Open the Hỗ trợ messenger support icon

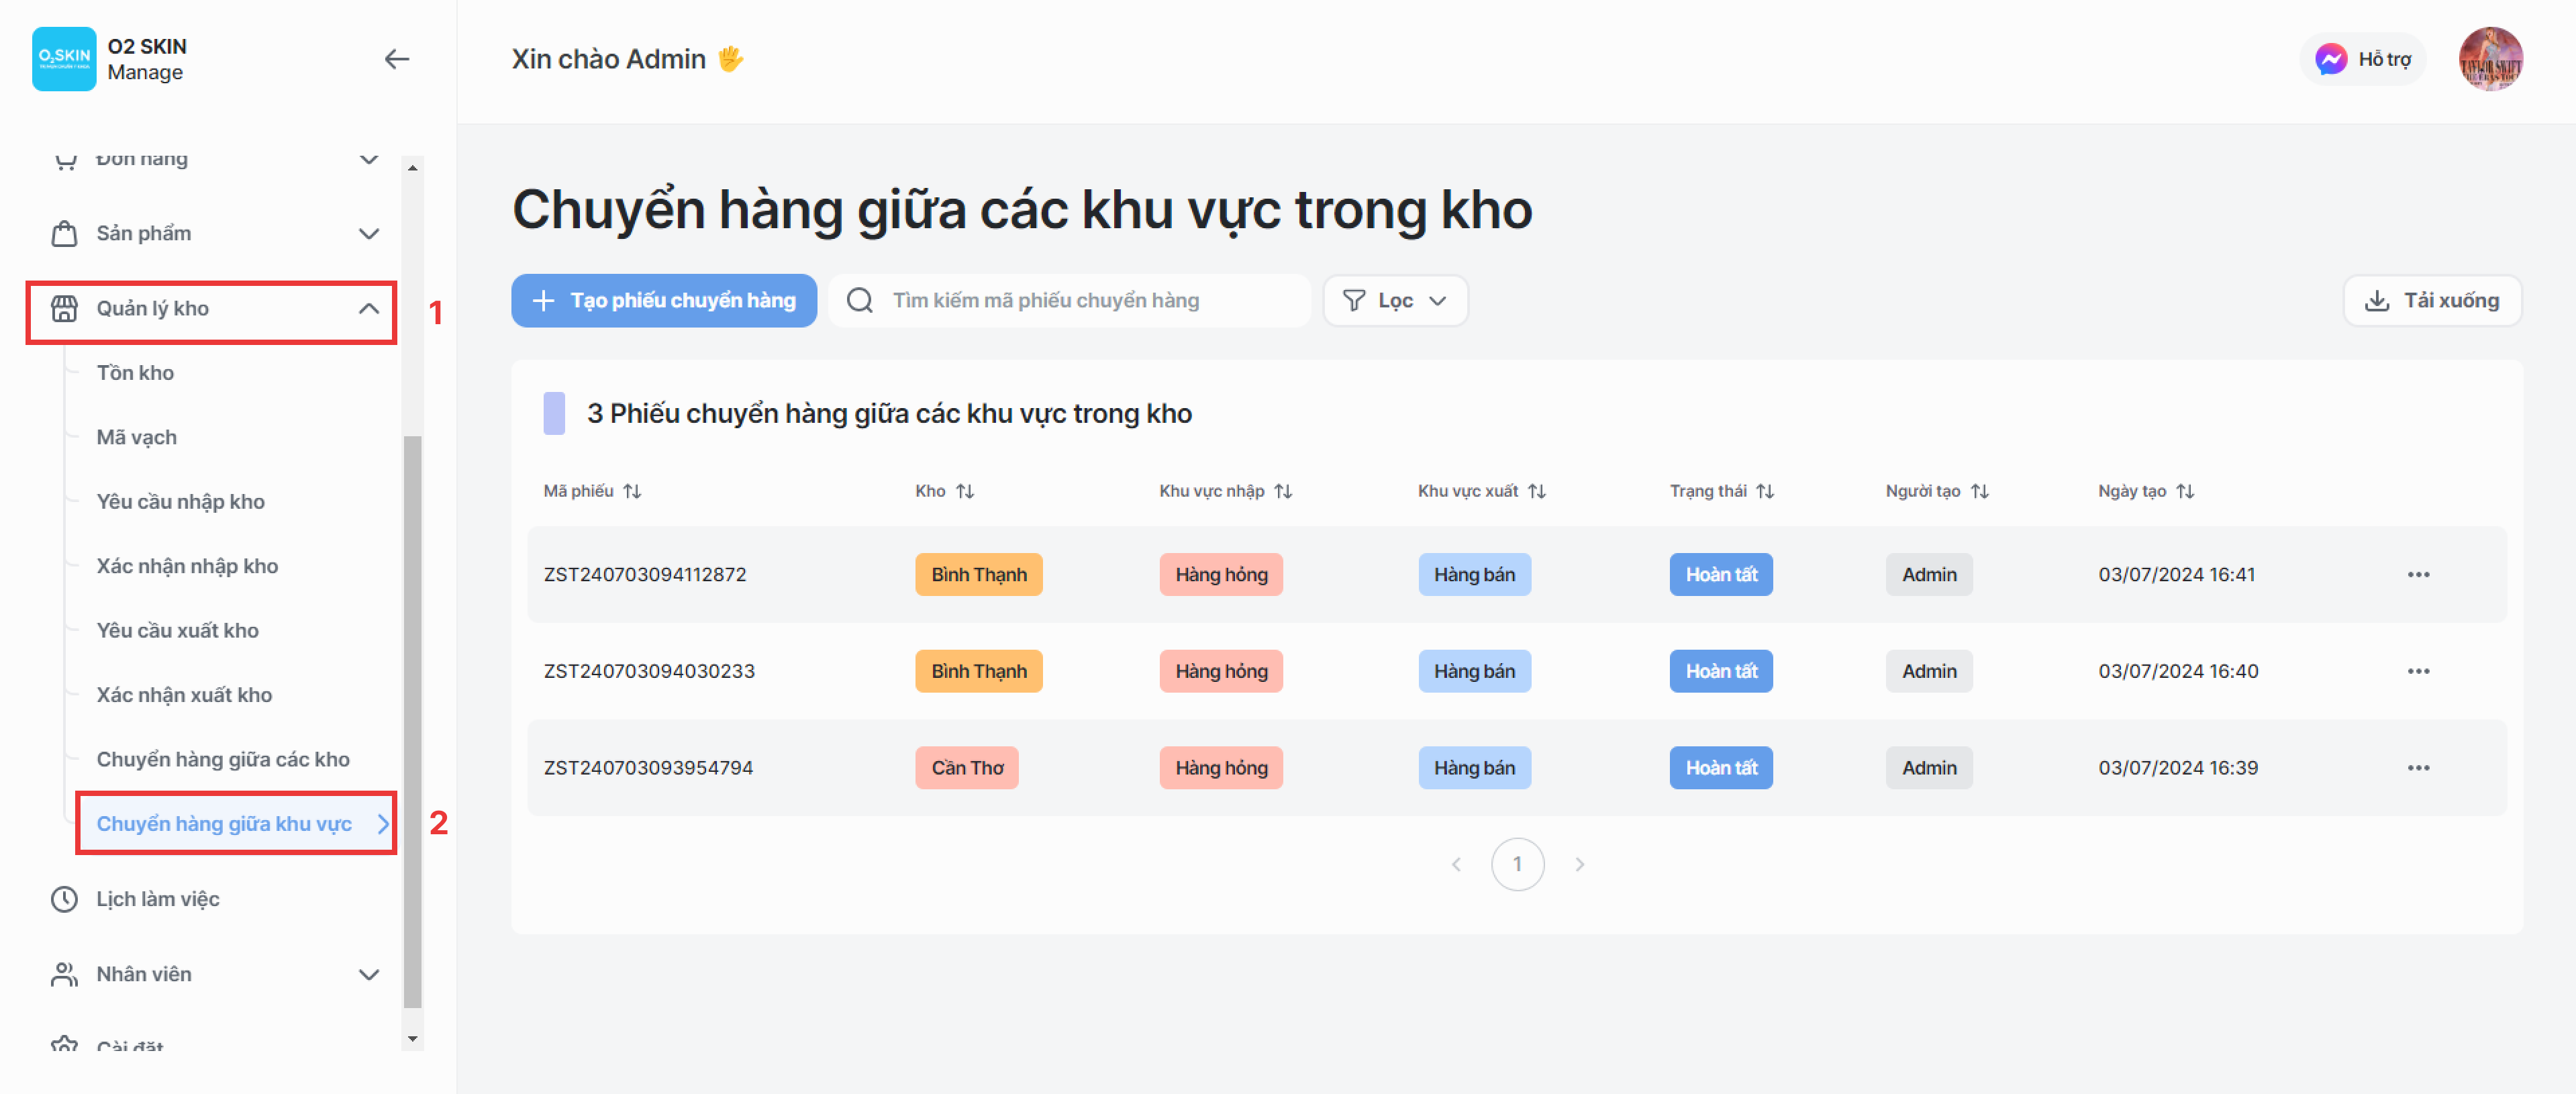click(2330, 59)
